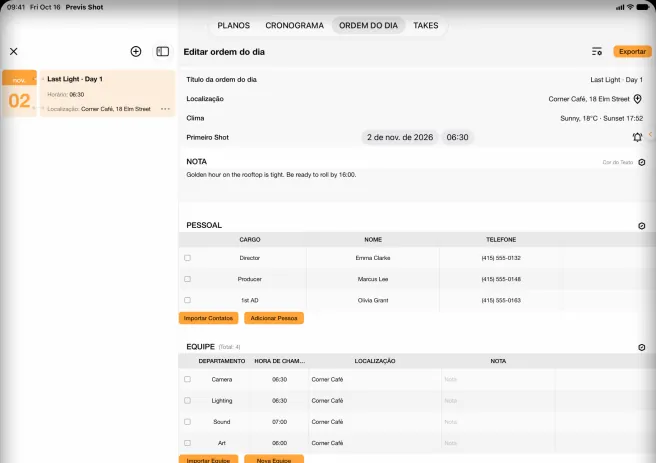This screenshot has height=463, width=656.
Task: Open the time picker showing 06:30
Action: coord(457,137)
